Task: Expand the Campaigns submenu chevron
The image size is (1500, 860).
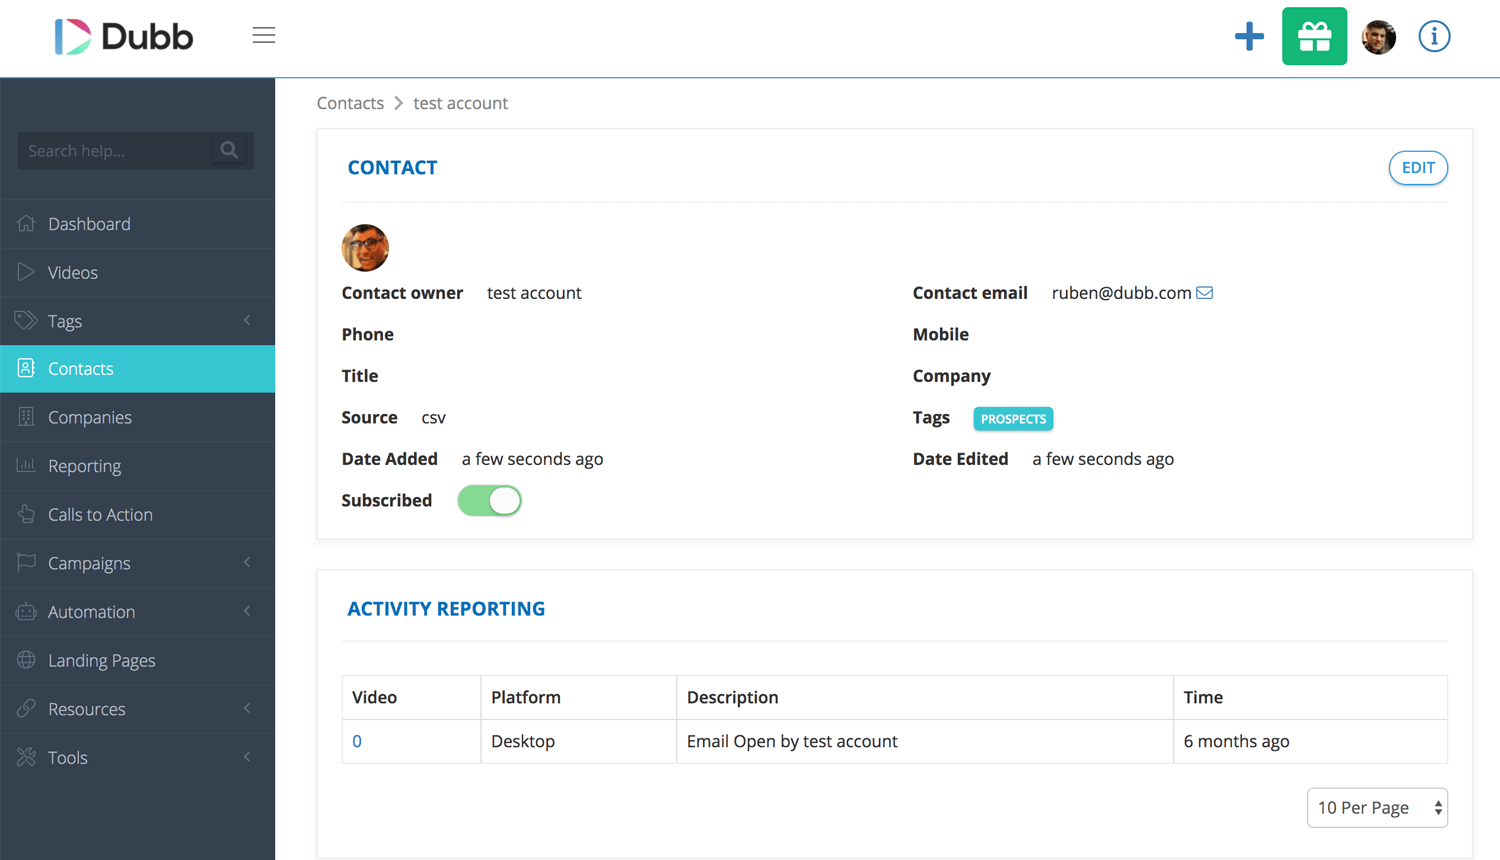Action: (247, 562)
